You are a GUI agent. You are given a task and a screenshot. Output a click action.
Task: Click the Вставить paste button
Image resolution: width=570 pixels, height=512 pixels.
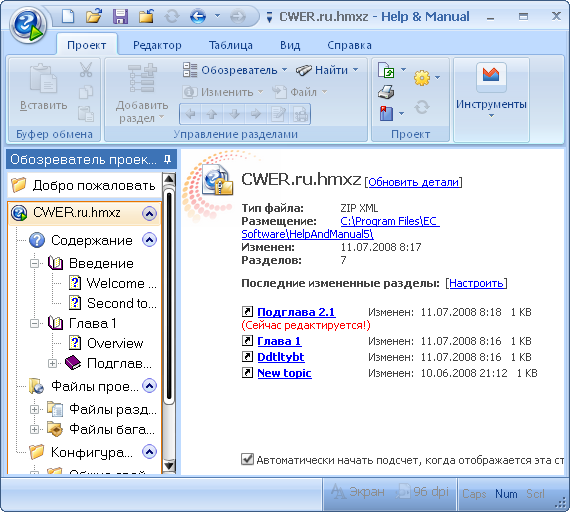[x=44, y=87]
